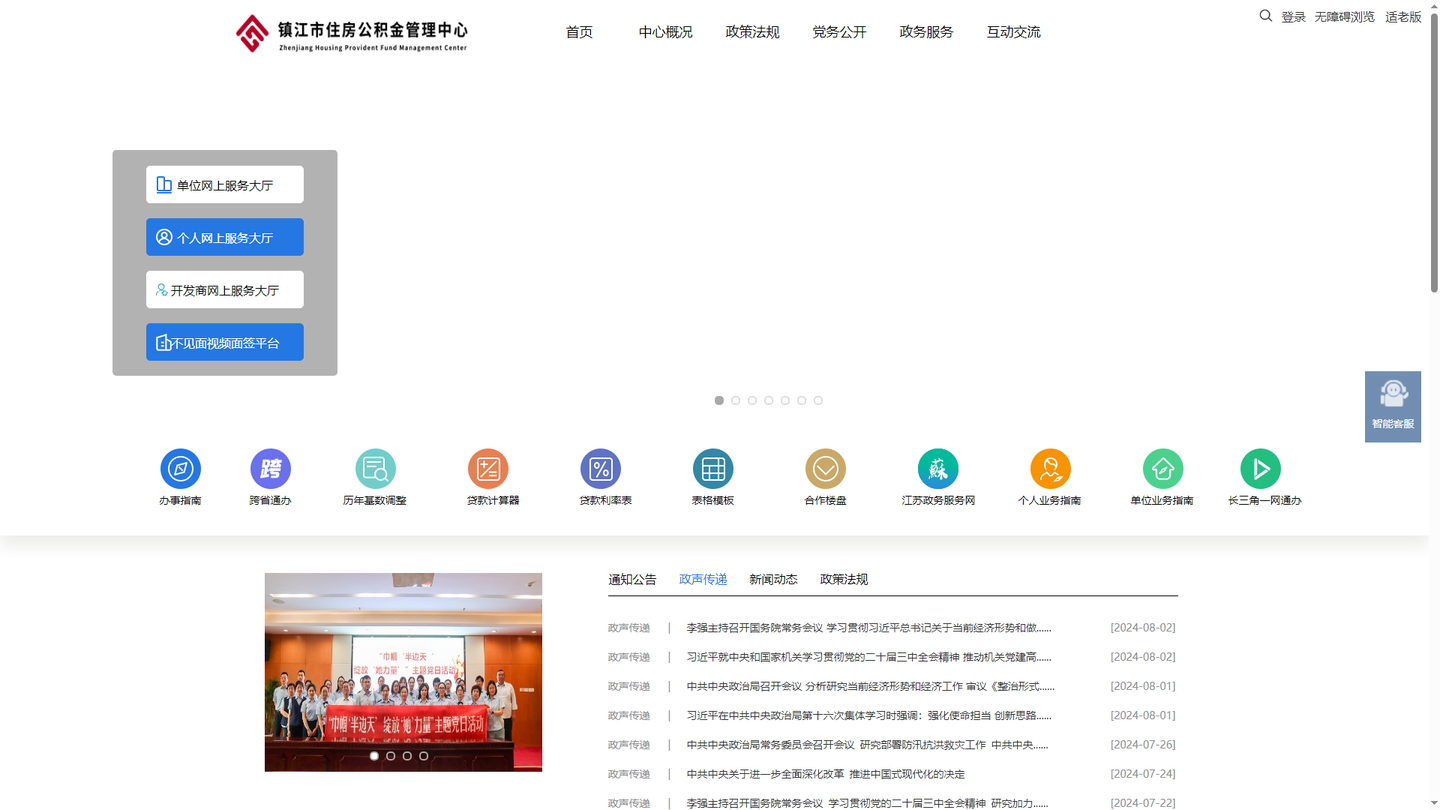Switch to 新闻动态 tab
Image resolution: width=1440 pixels, height=810 pixels.
(x=773, y=579)
